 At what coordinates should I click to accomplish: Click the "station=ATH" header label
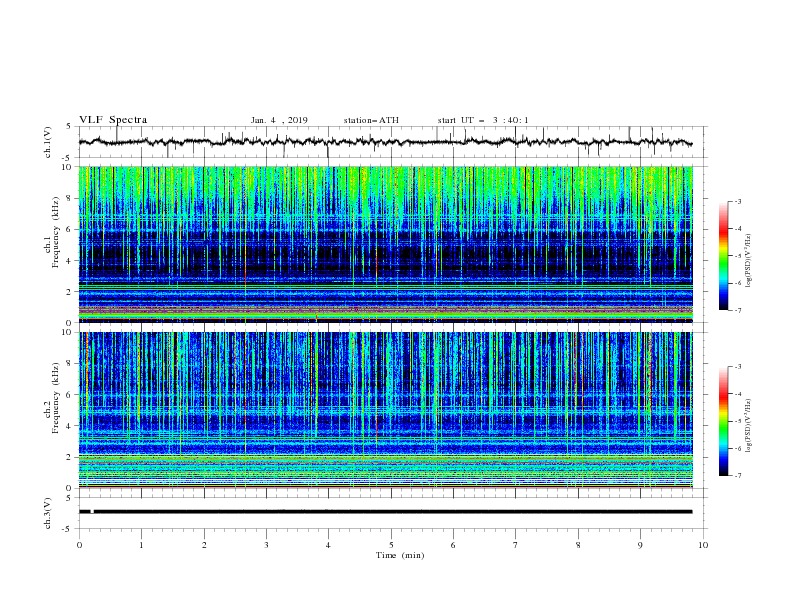point(371,120)
